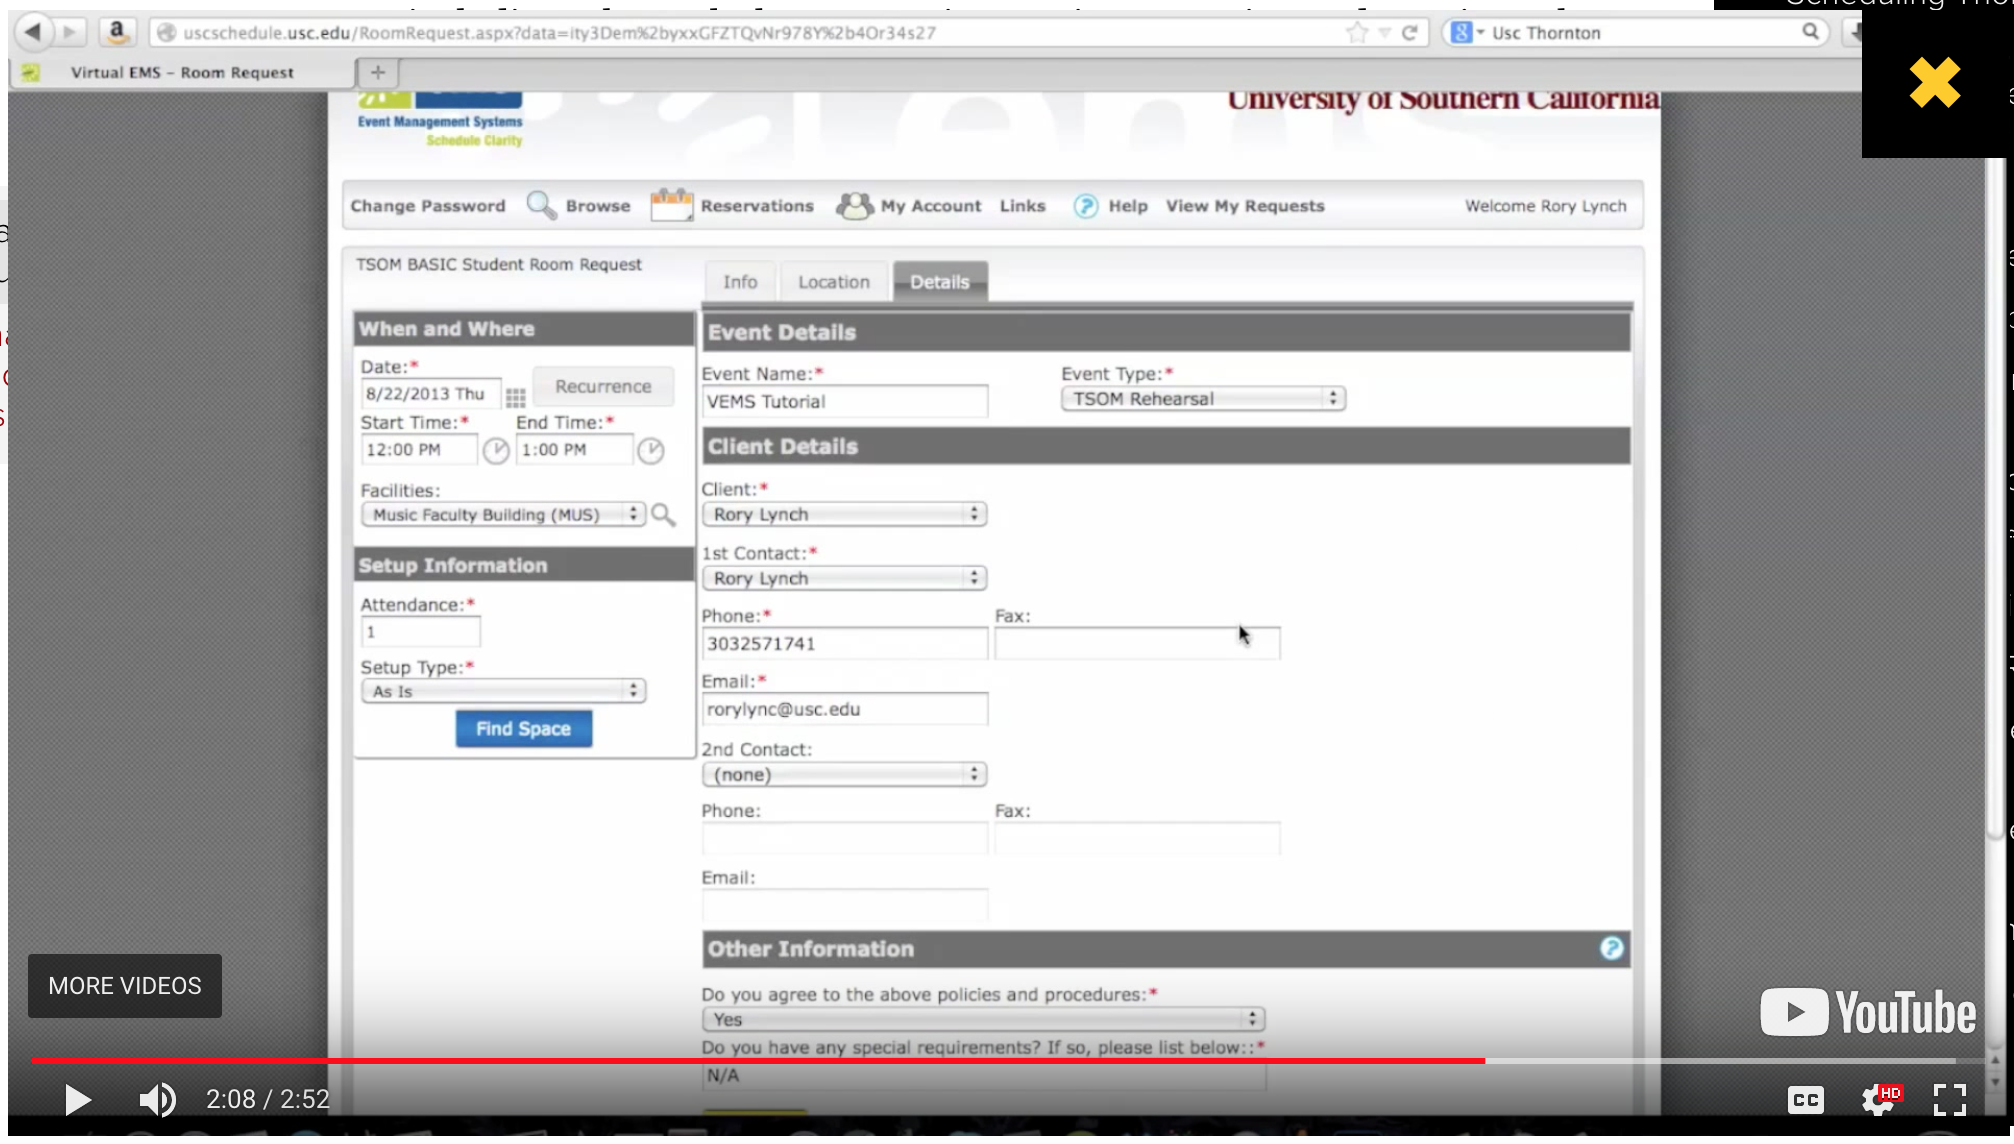Open 2nd Contact dropdown (none)
Screen dimensions: 2014x1144
pos(844,774)
